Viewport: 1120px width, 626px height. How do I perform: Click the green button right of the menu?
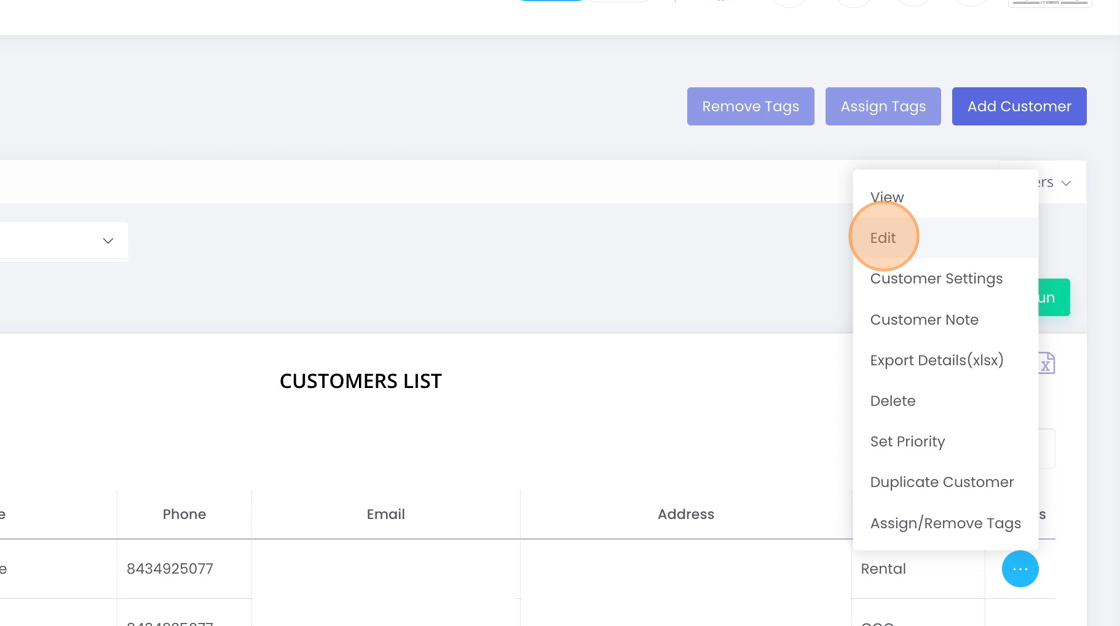point(1054,298)
